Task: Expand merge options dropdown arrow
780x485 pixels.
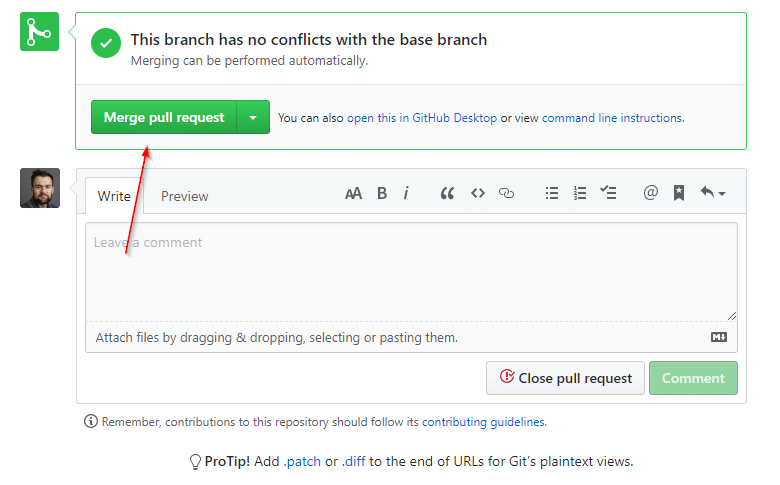Action: [253, 117]
